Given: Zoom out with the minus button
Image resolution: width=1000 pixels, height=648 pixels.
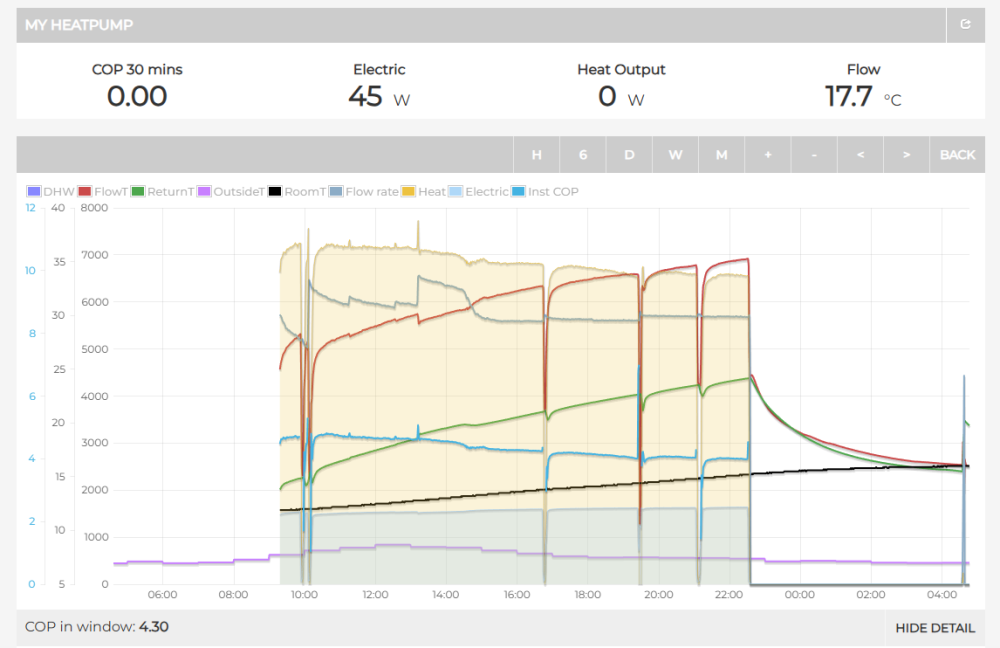Looking at the screenshot, I should 814,155.
